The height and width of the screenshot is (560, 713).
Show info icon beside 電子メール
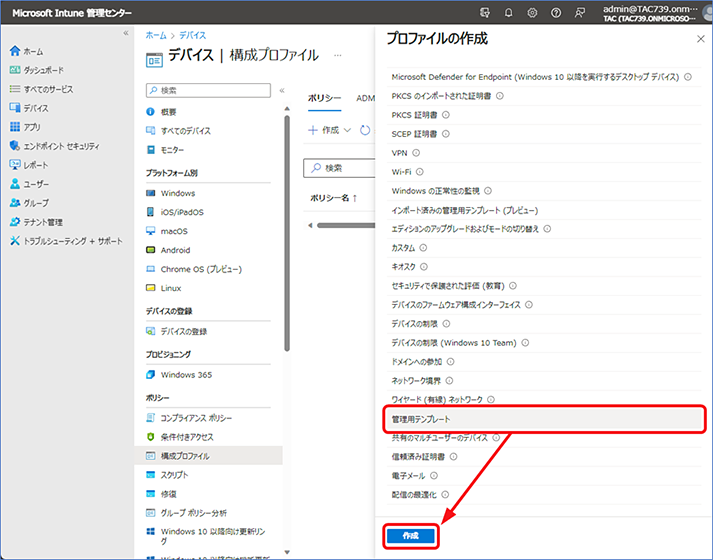[434, 475]
